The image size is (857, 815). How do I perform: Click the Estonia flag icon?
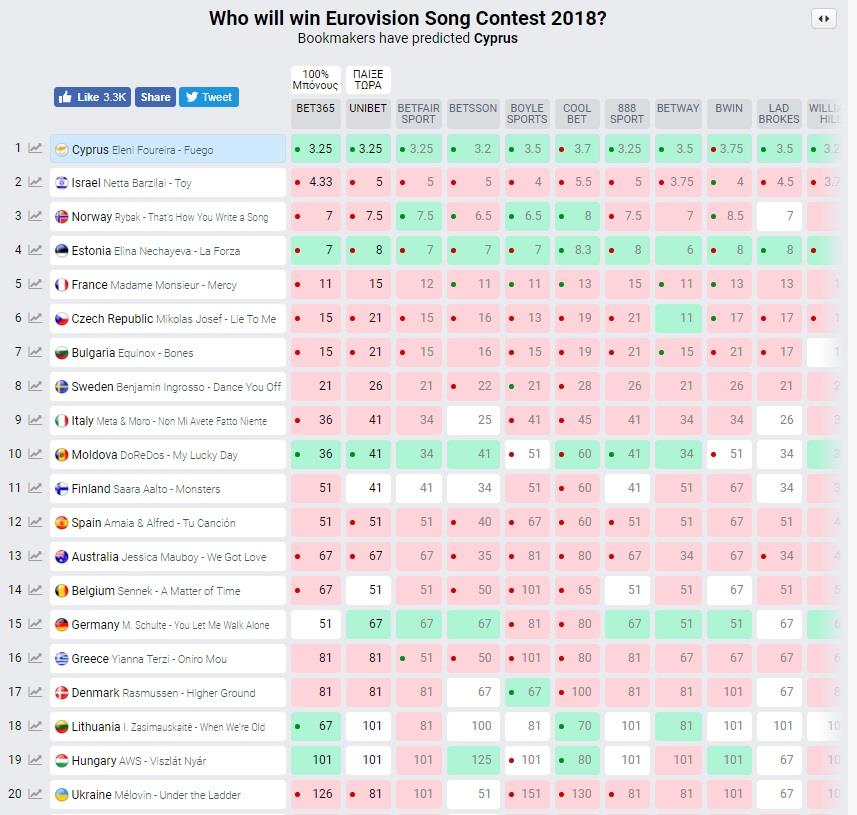click(x=61, y=251)
